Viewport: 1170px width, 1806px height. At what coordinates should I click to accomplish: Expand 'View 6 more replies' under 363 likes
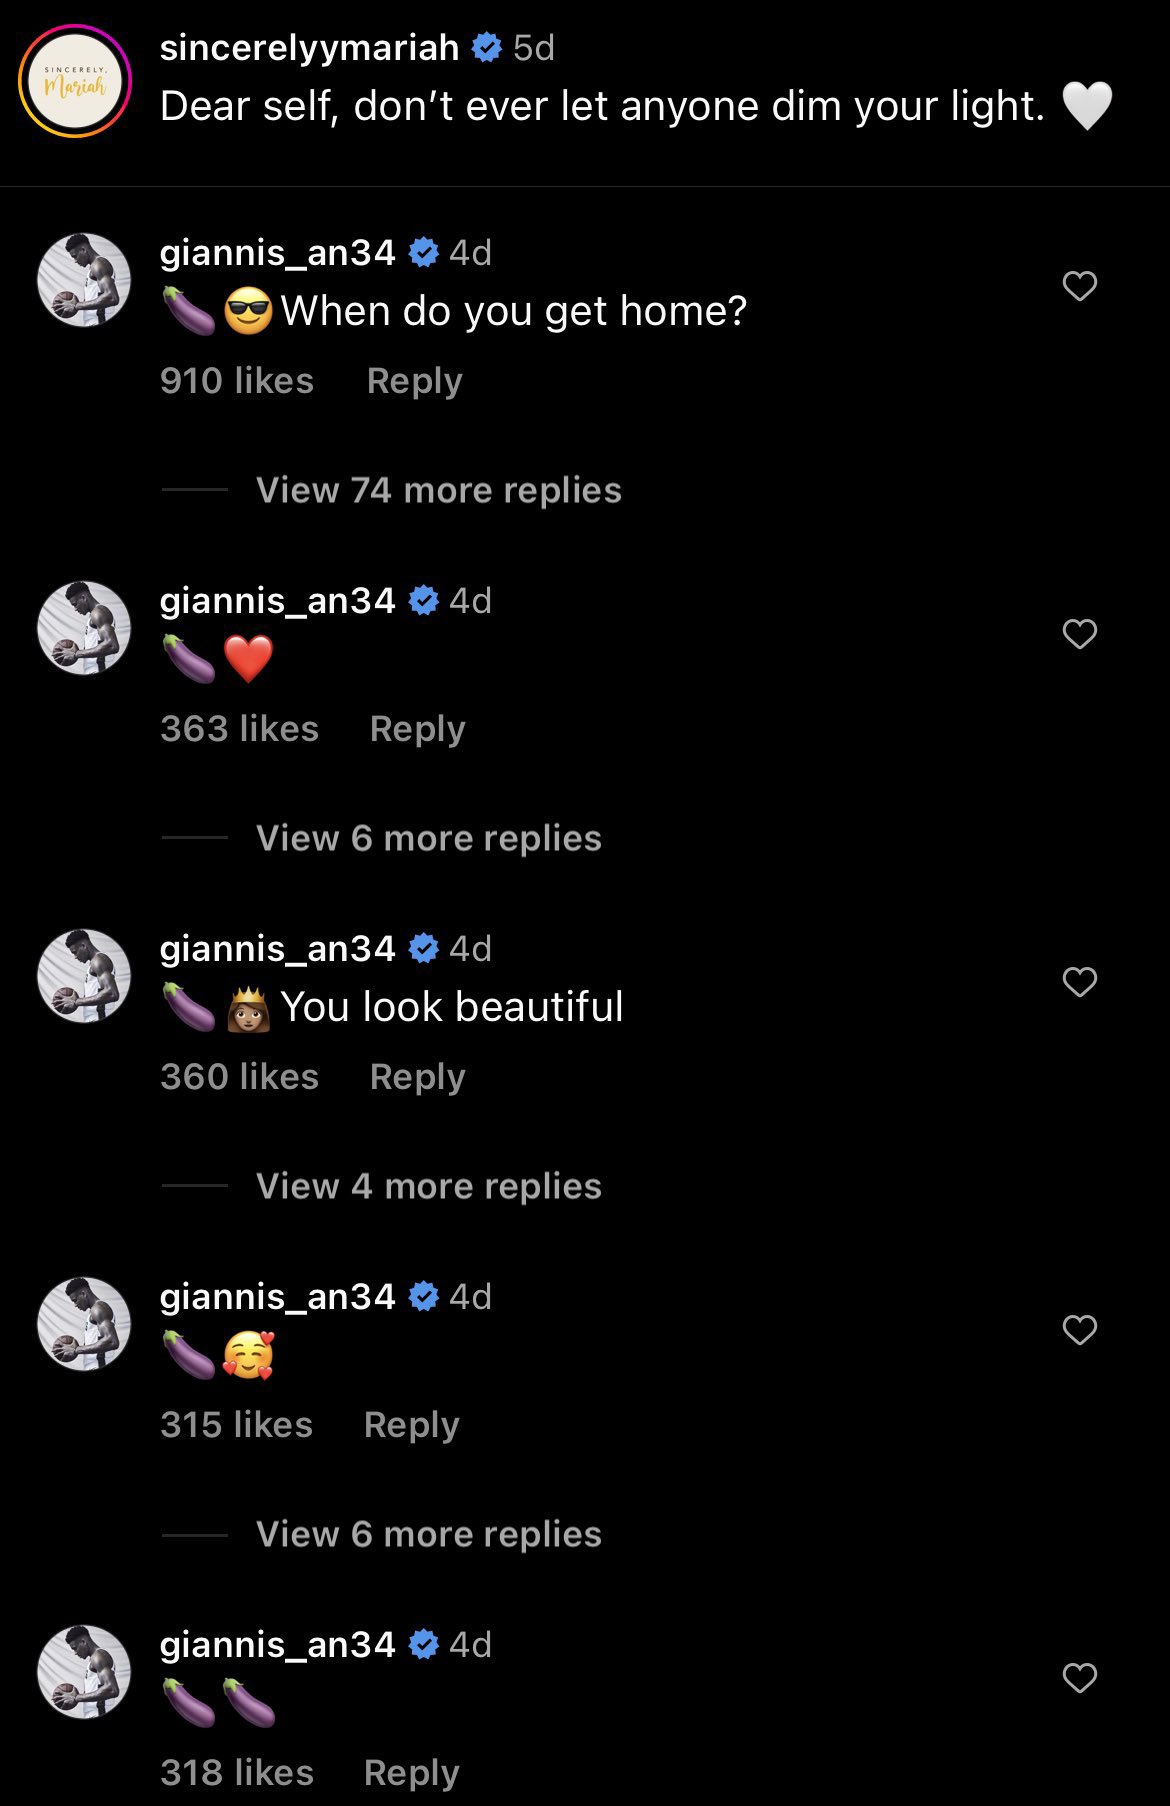428,838
